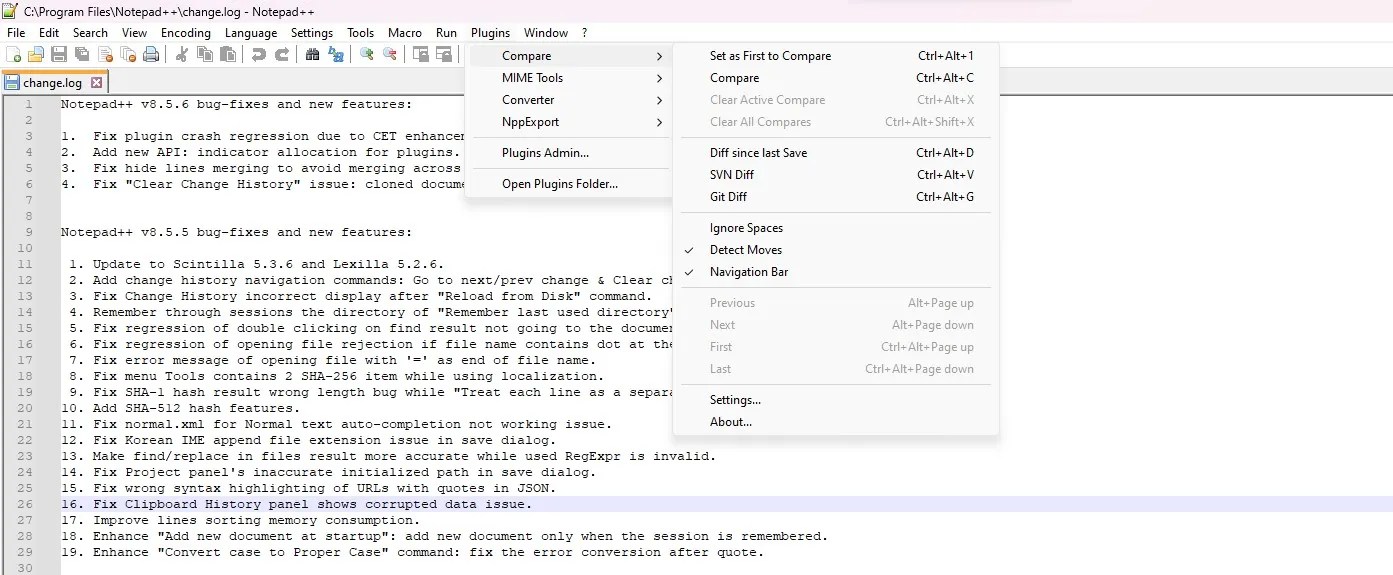Screen dimensions: 1393x575
Task: Click the New file toolbar icon
Action: [x=13, y=54]
